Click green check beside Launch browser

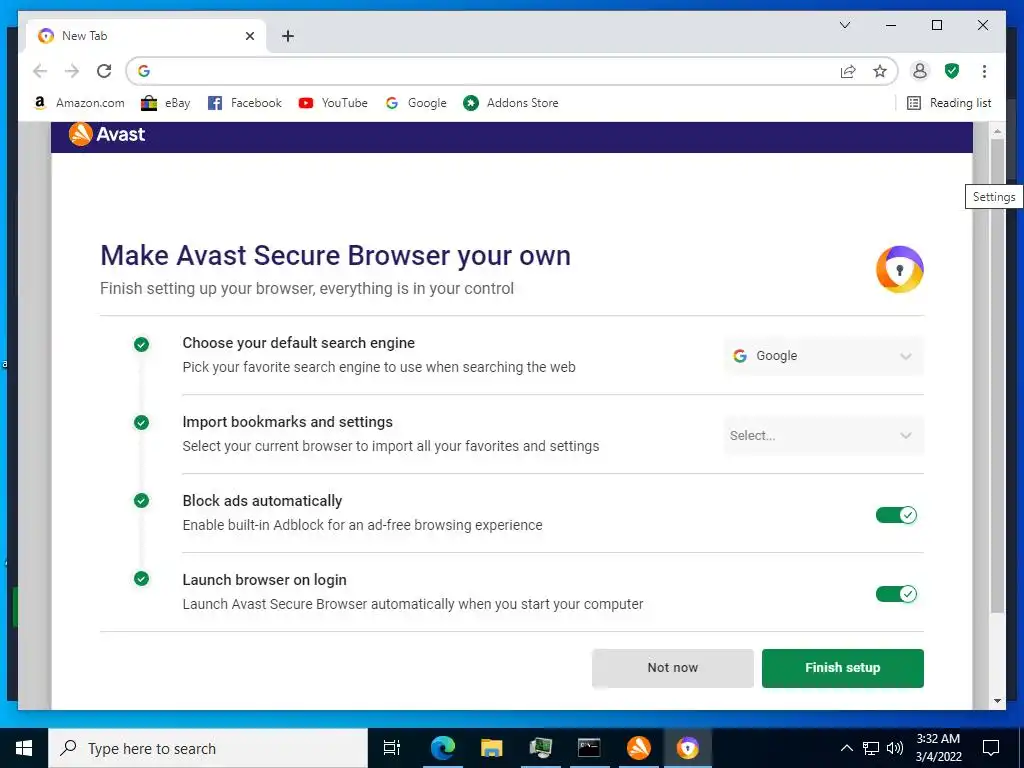141,579
